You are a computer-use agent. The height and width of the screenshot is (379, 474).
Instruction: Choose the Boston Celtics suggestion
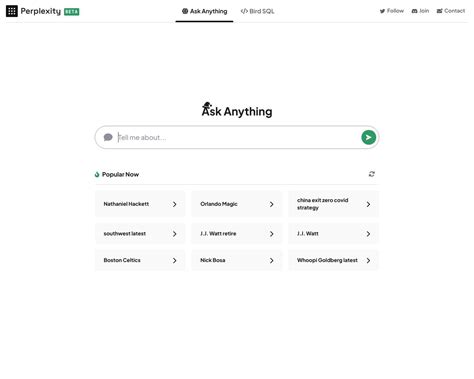tap(140, 260)
